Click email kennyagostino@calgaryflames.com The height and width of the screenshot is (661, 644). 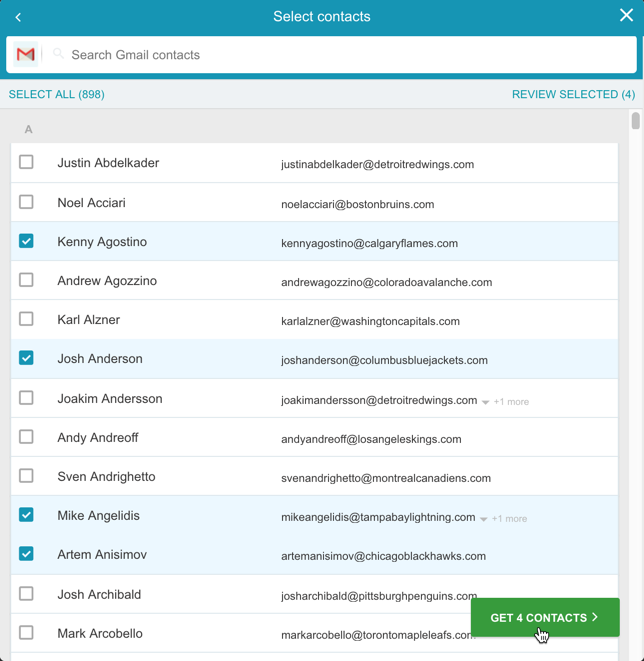point(369,243)
